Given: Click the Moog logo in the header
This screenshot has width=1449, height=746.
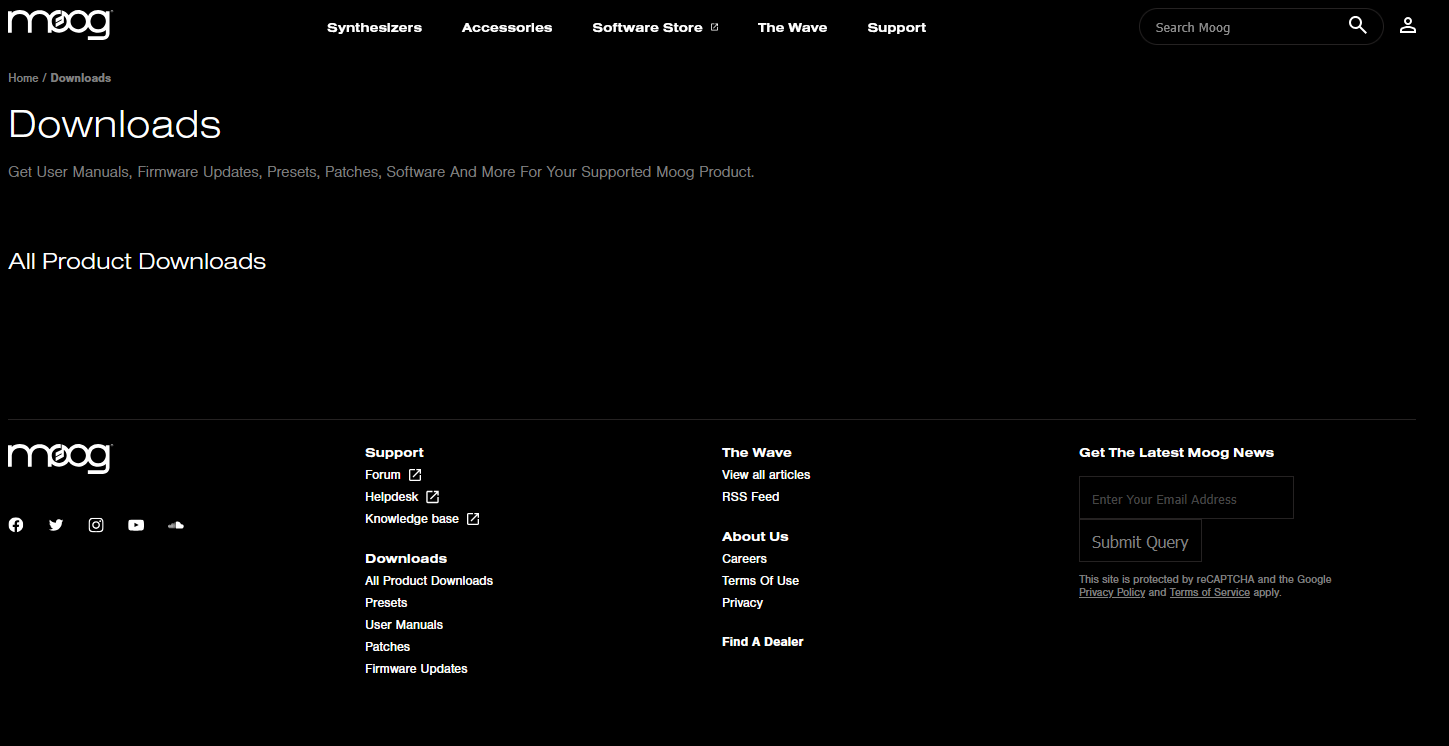Looking at the screenshot, I should 60,24.
